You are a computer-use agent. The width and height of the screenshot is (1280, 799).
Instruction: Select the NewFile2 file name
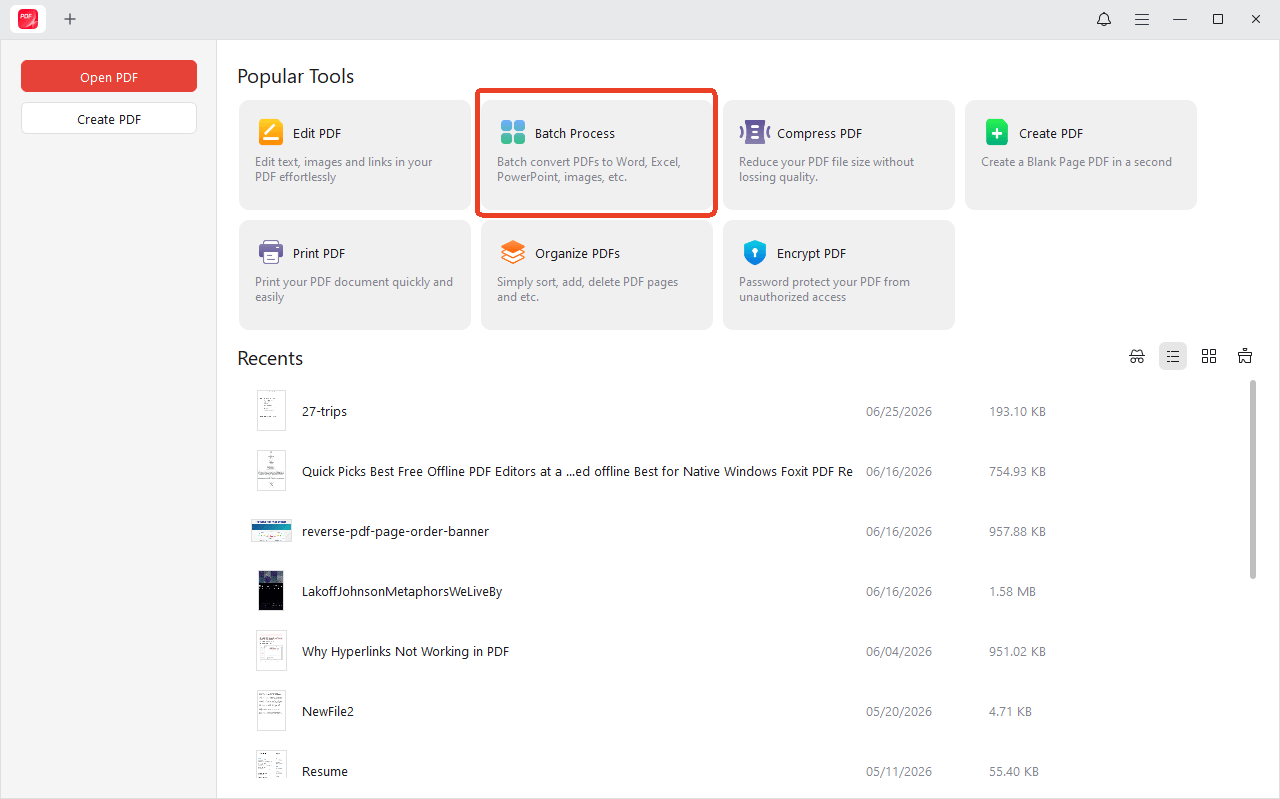[x=328, y=711]
